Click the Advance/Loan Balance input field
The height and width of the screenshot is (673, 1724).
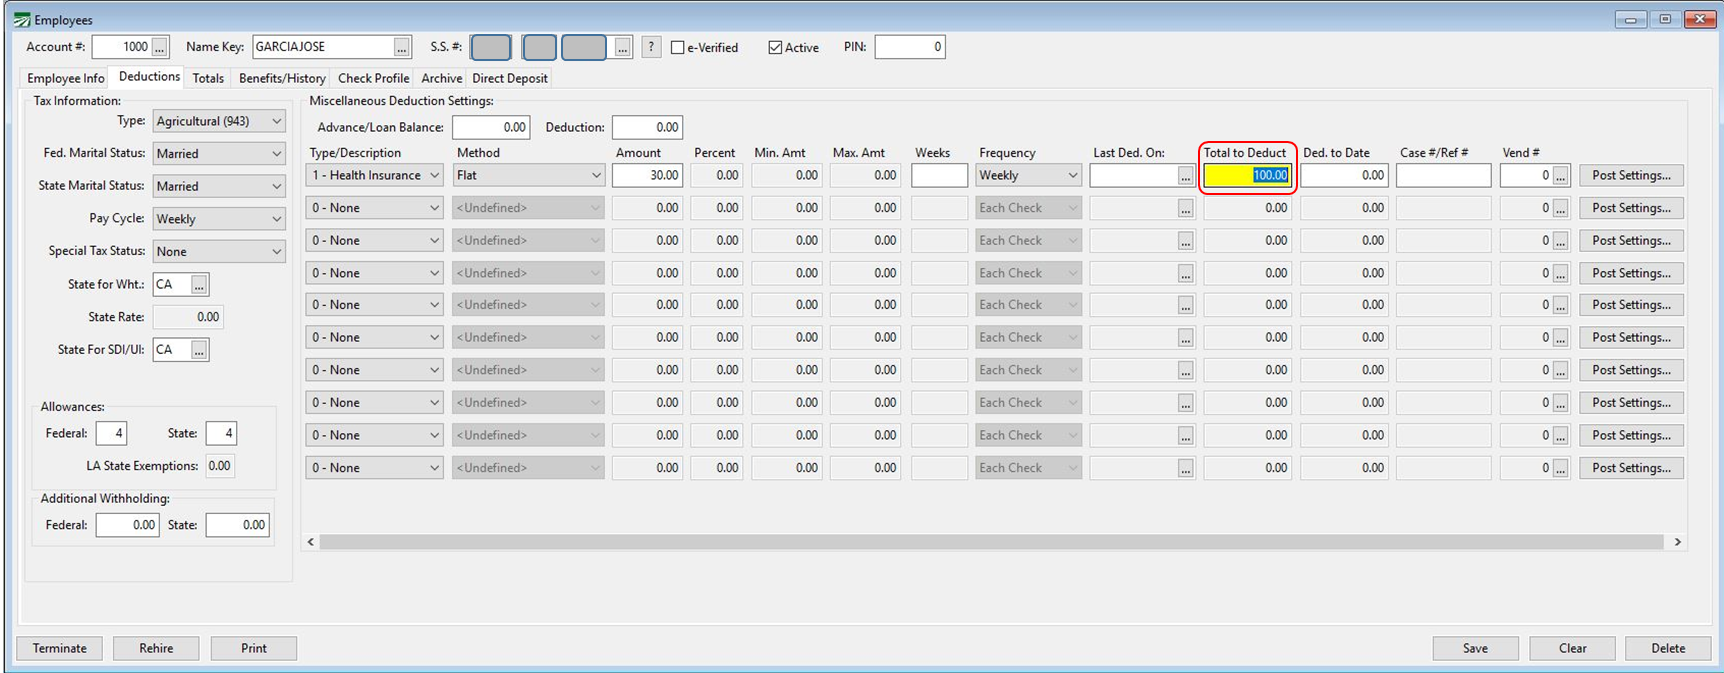coord(491,127)
